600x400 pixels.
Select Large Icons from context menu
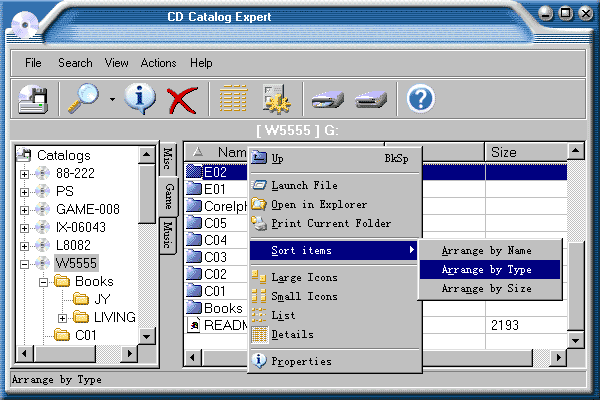pos(304,277)
